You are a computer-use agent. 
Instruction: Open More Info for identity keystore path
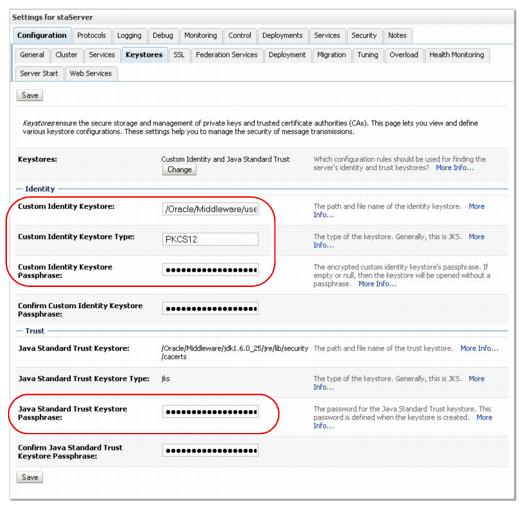point(476,206)
